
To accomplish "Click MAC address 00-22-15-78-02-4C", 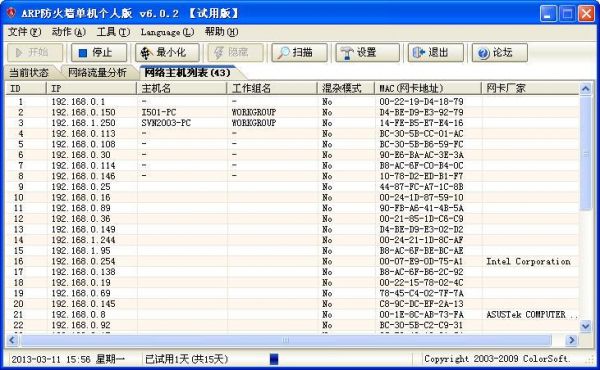I will click(421, 283).
